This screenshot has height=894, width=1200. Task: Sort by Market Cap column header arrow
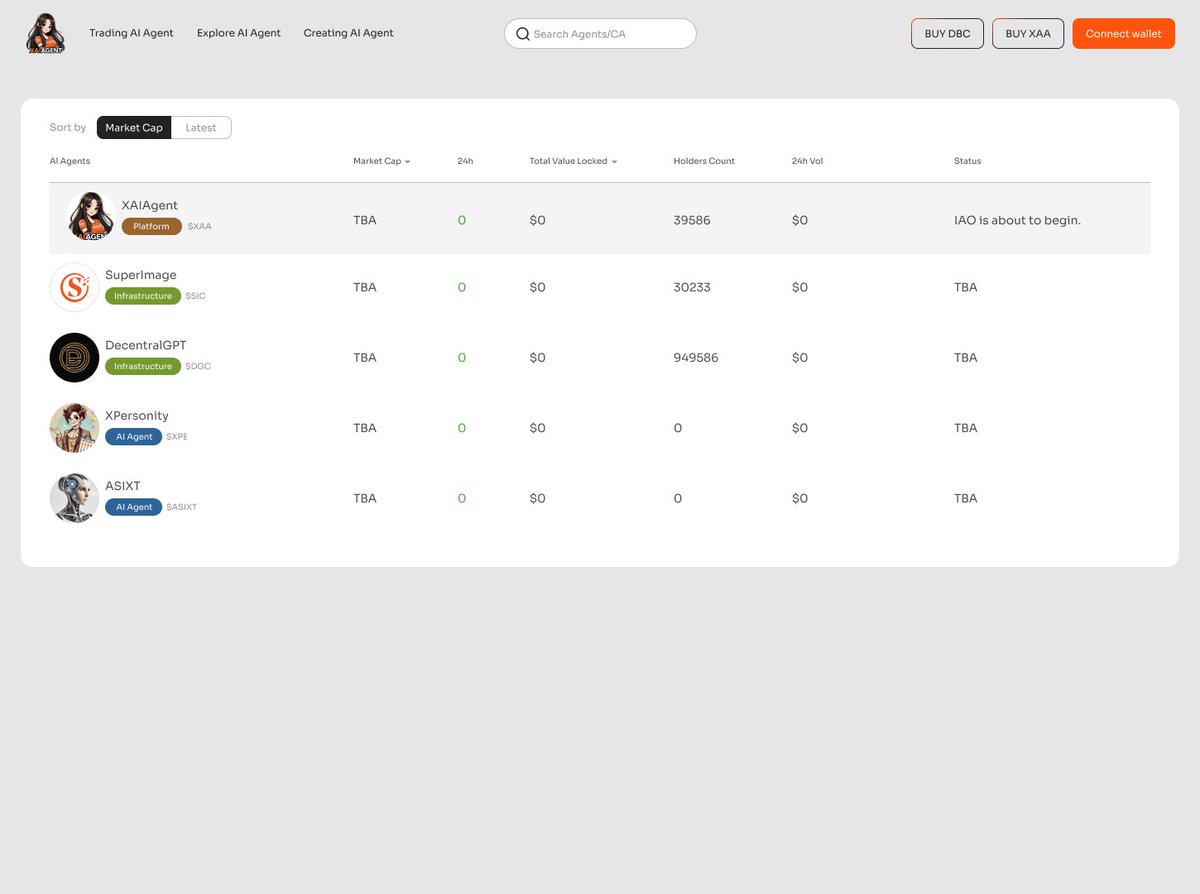point(408,161)
